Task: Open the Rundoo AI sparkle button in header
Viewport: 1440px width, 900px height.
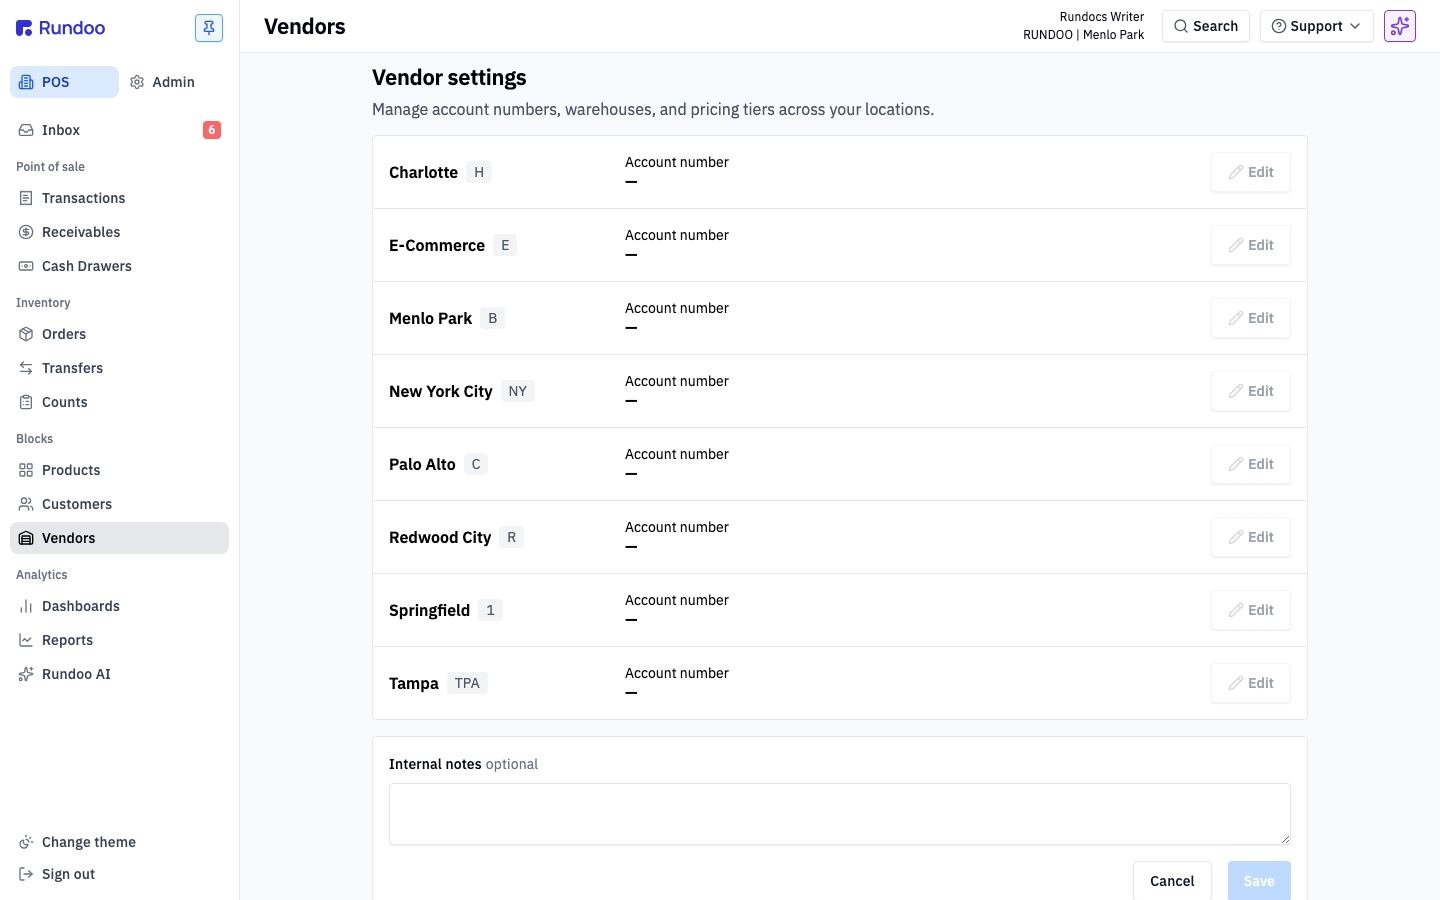Action: click(x=1400, y=26)
